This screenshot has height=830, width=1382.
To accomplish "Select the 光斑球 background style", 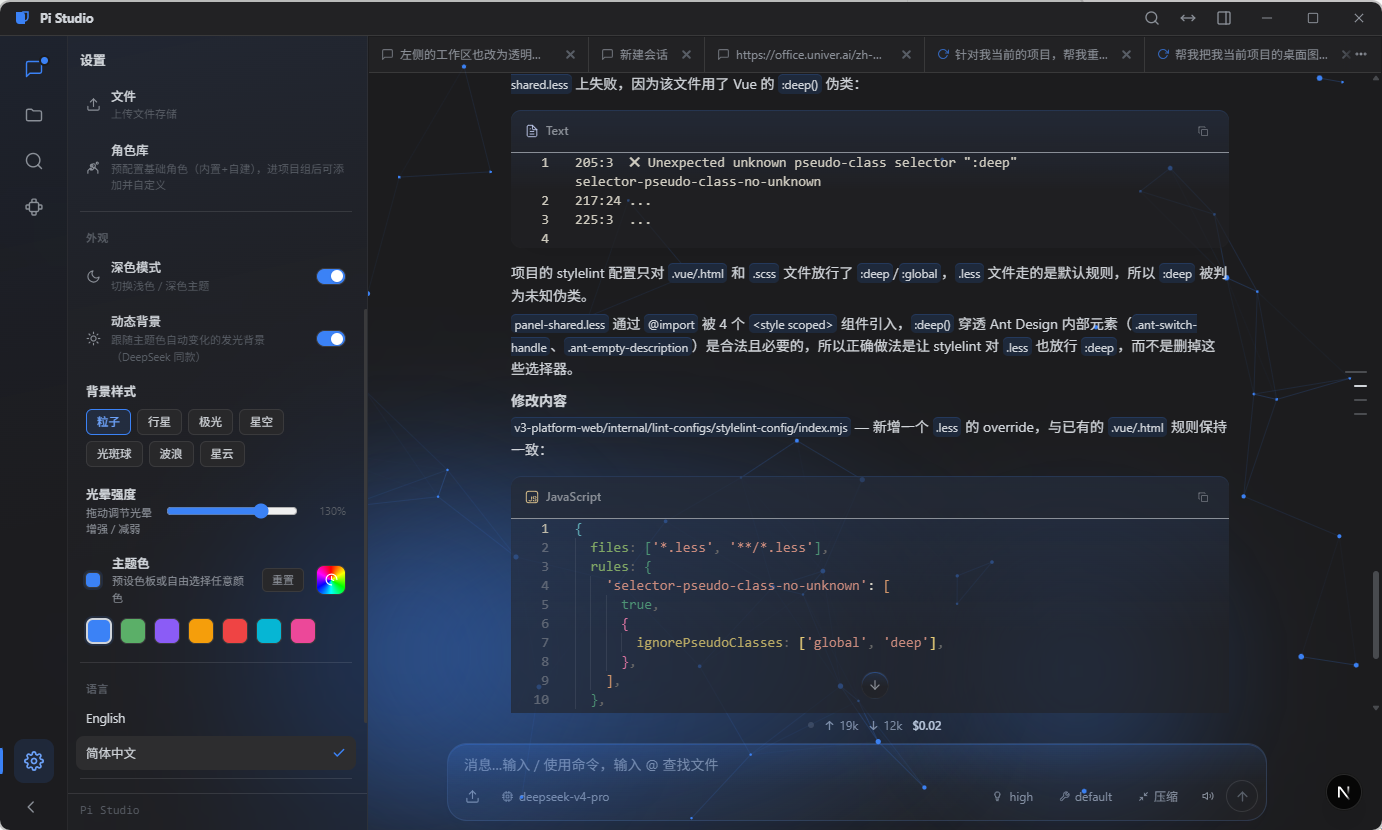I will pyautogui.click(x=114, y=454).
